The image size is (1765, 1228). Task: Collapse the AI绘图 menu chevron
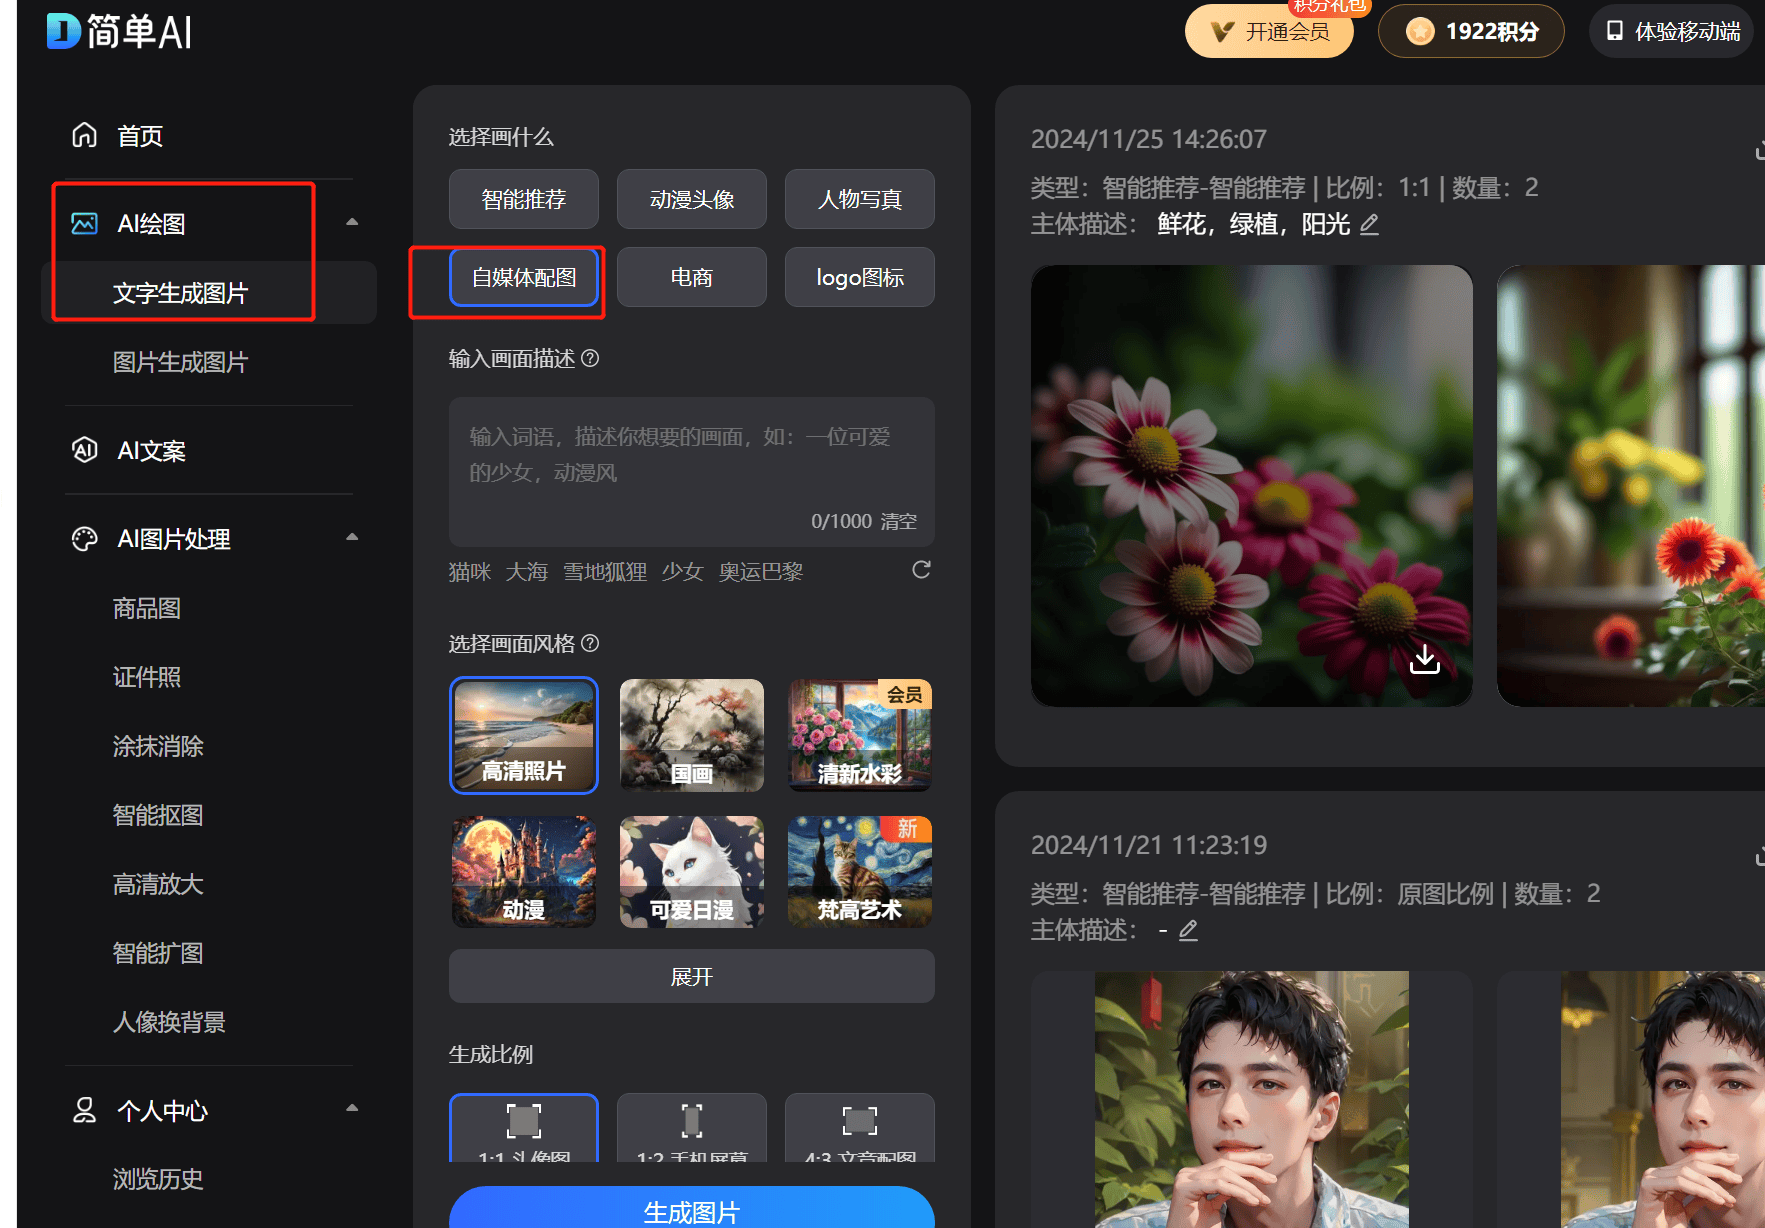pyautogui.click(x=352, y=219)
